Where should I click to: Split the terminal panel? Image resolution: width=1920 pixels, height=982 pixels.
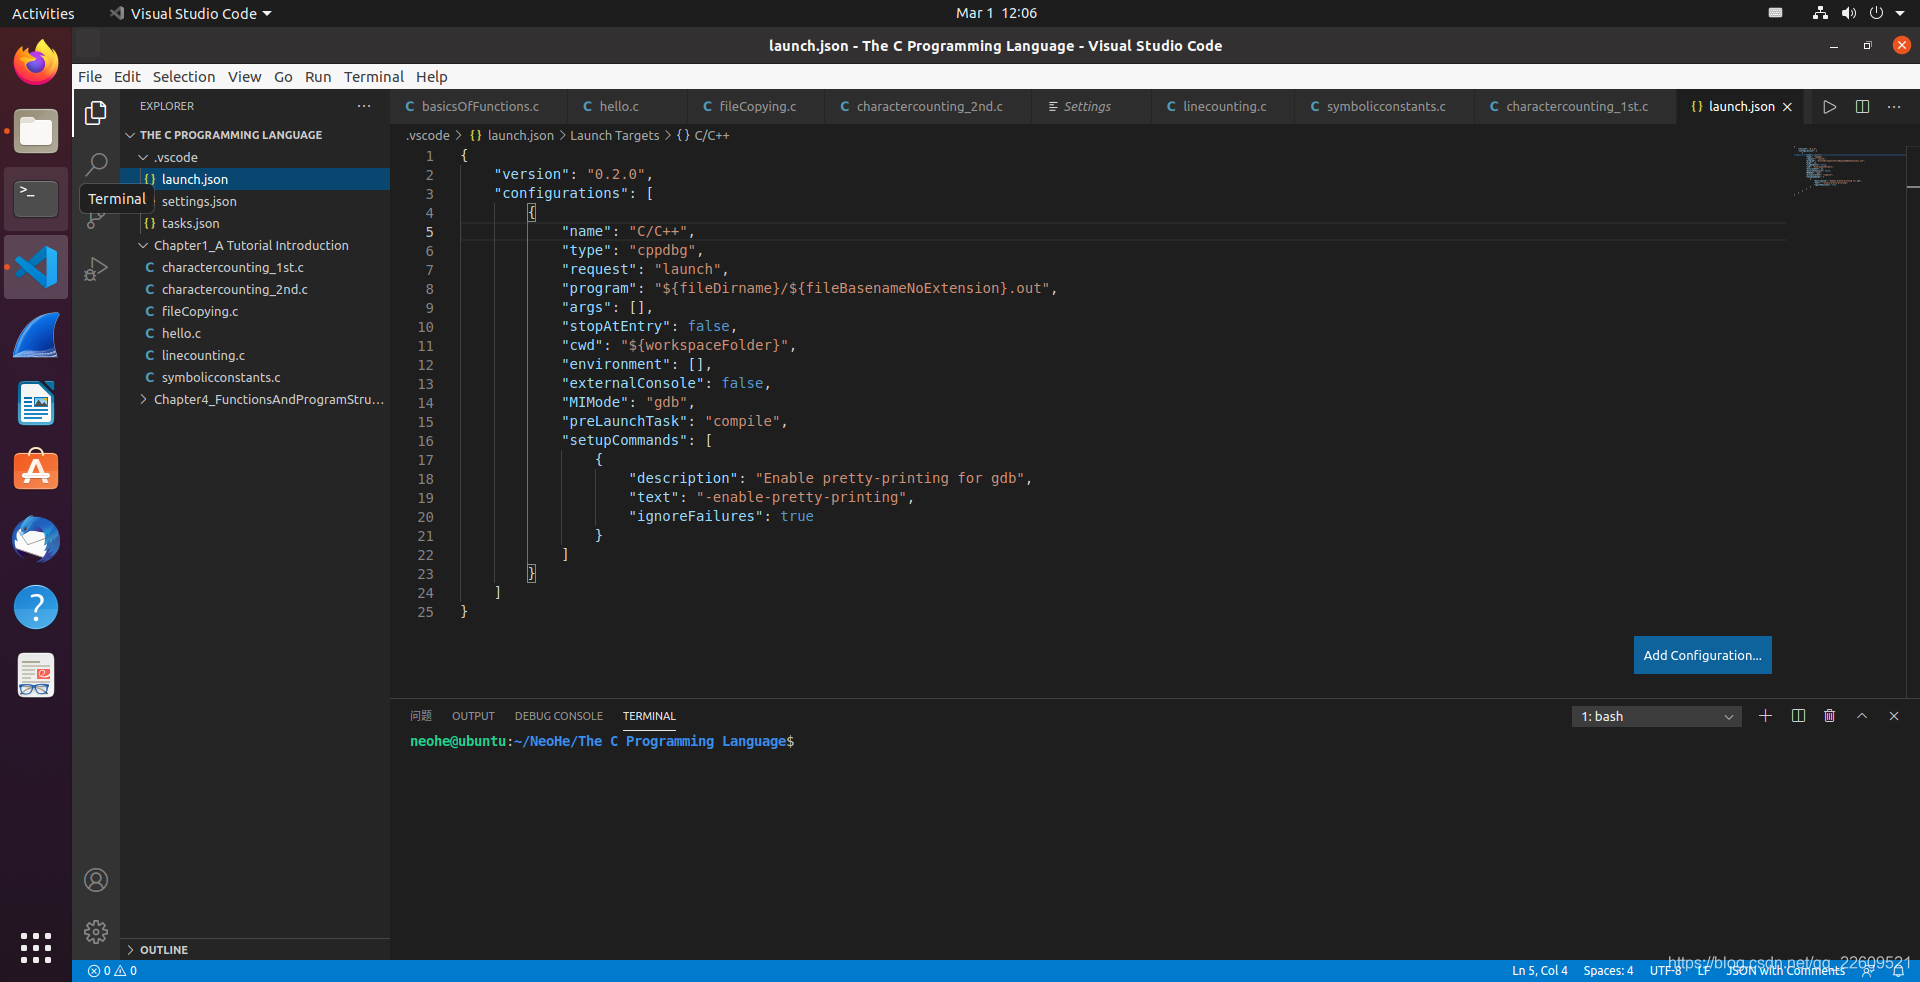pyautogui.click(x=1798, y=716)
